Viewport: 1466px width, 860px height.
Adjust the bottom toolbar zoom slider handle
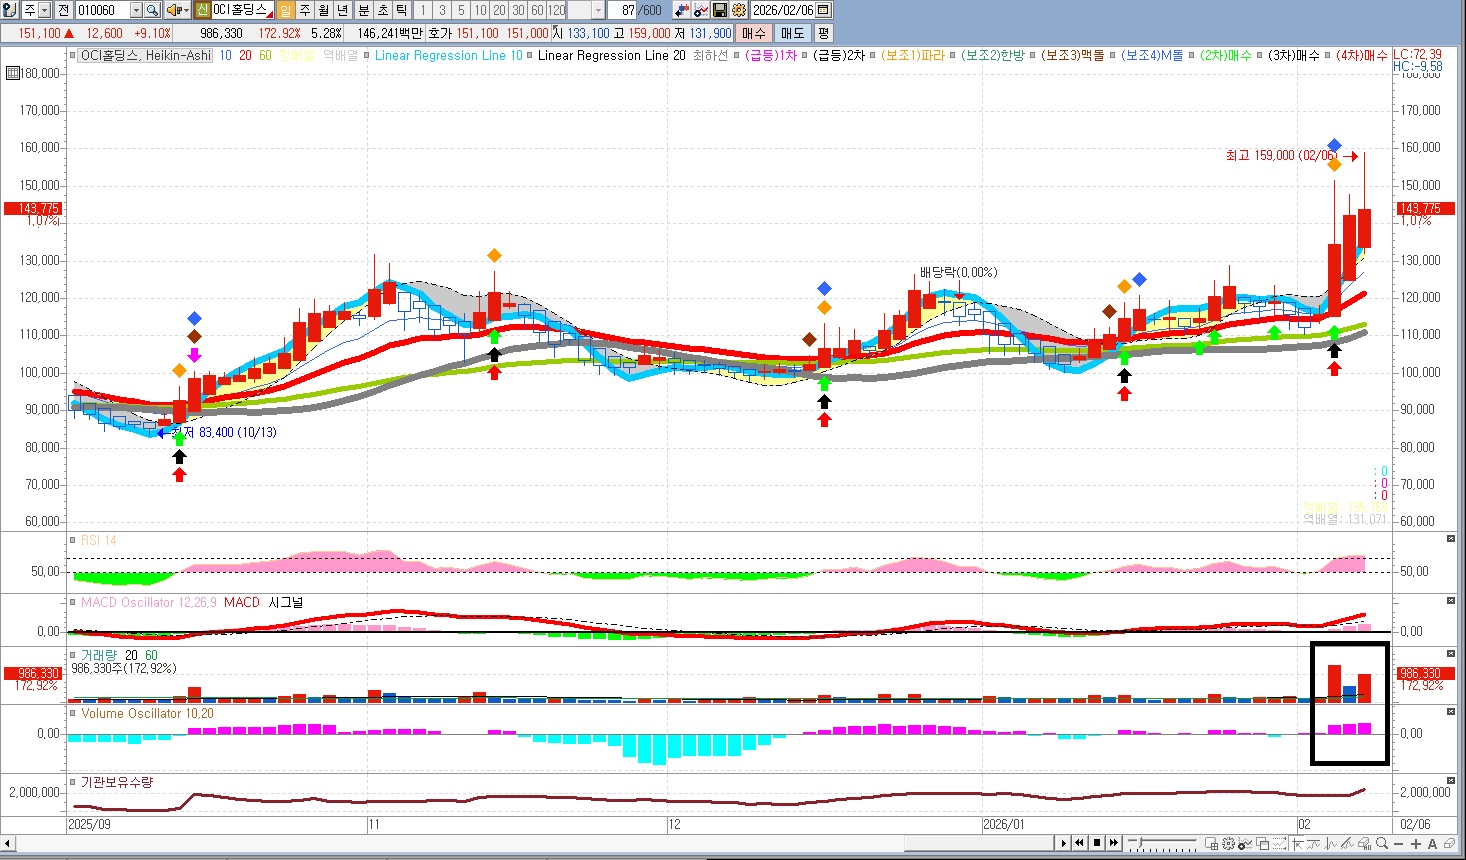[1140, 842]
